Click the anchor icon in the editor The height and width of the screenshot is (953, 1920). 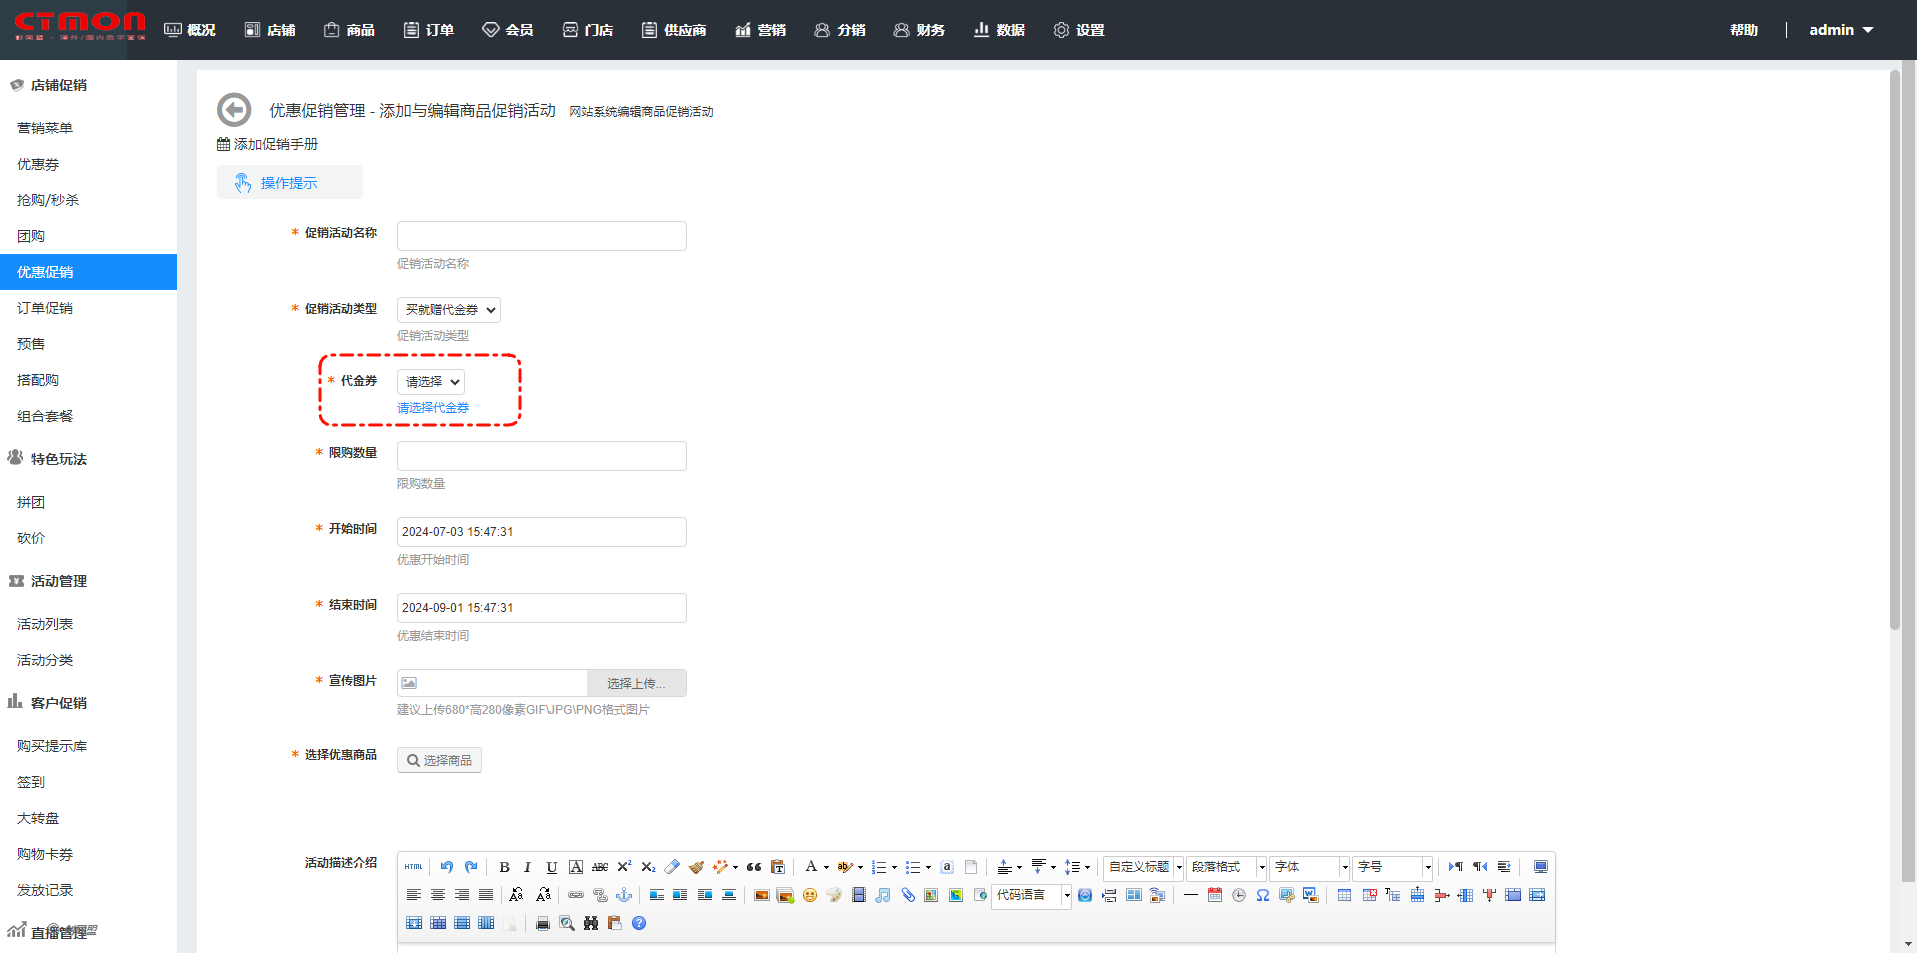point(624,895)
